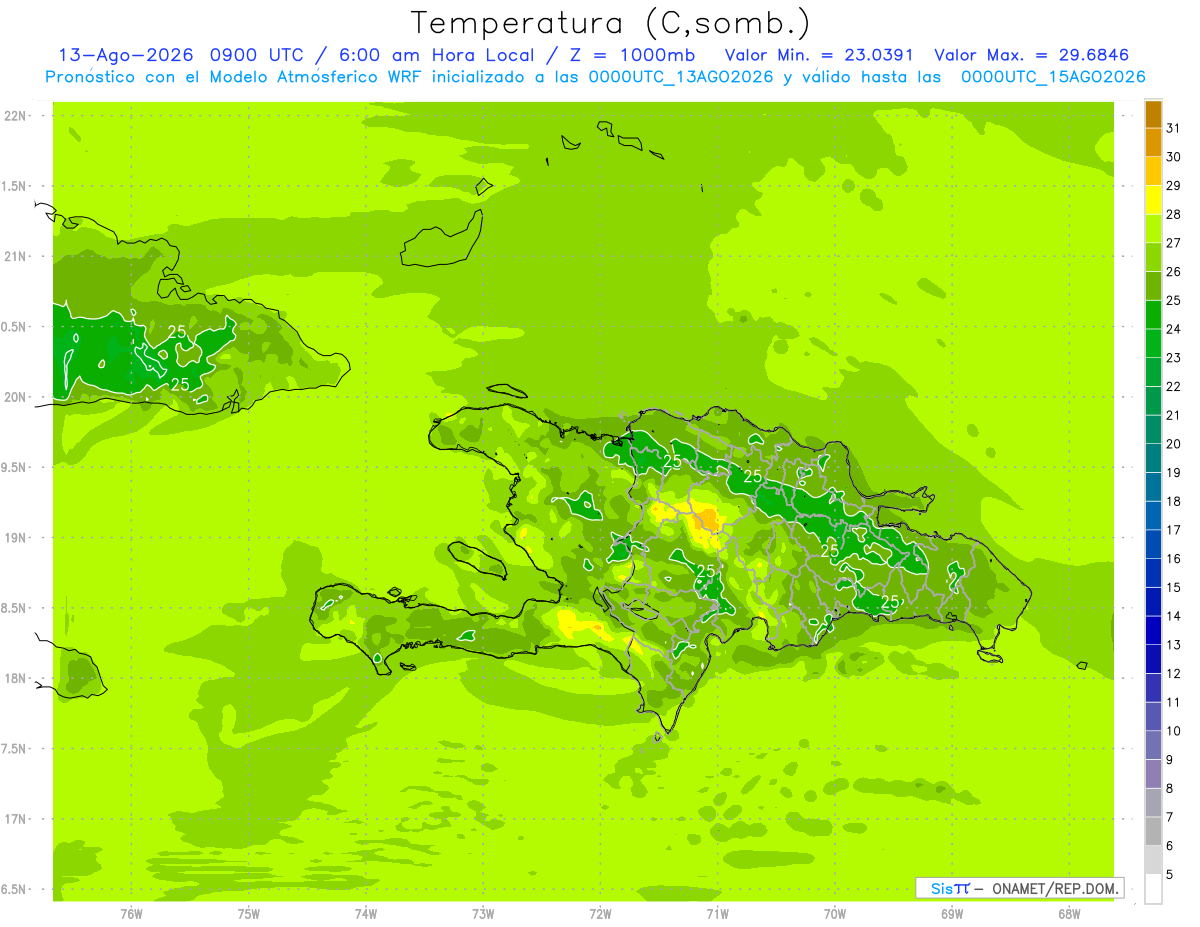
Task: Click 'Valor Max. = 29.6846' in header
Action: click(x=1031, y=55)
